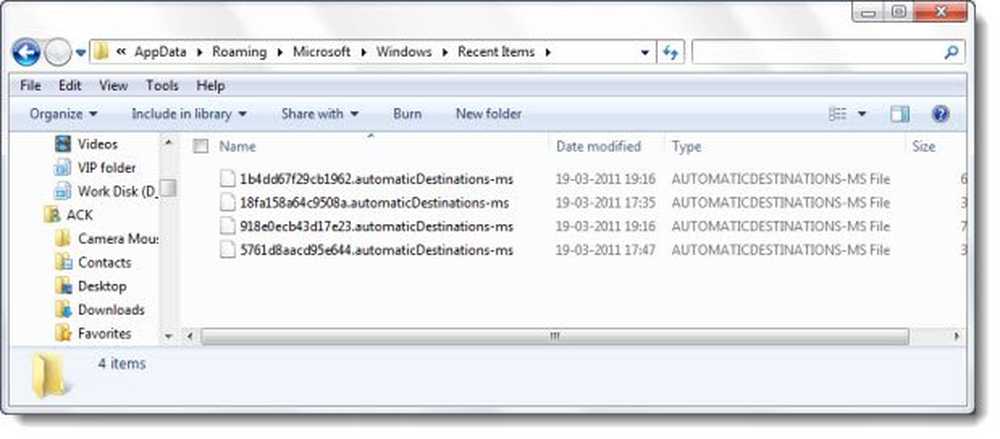Click the Forward navigation arrow button
1000x439 pixels.
click(58, 52)
